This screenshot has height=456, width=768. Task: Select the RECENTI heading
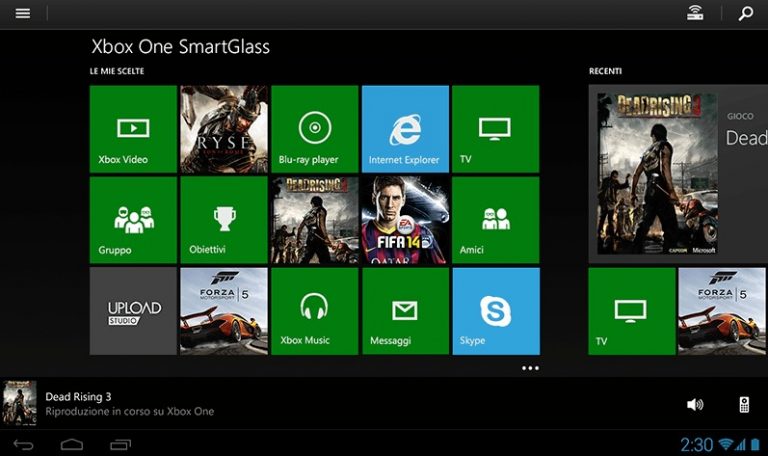pos(605,71)
